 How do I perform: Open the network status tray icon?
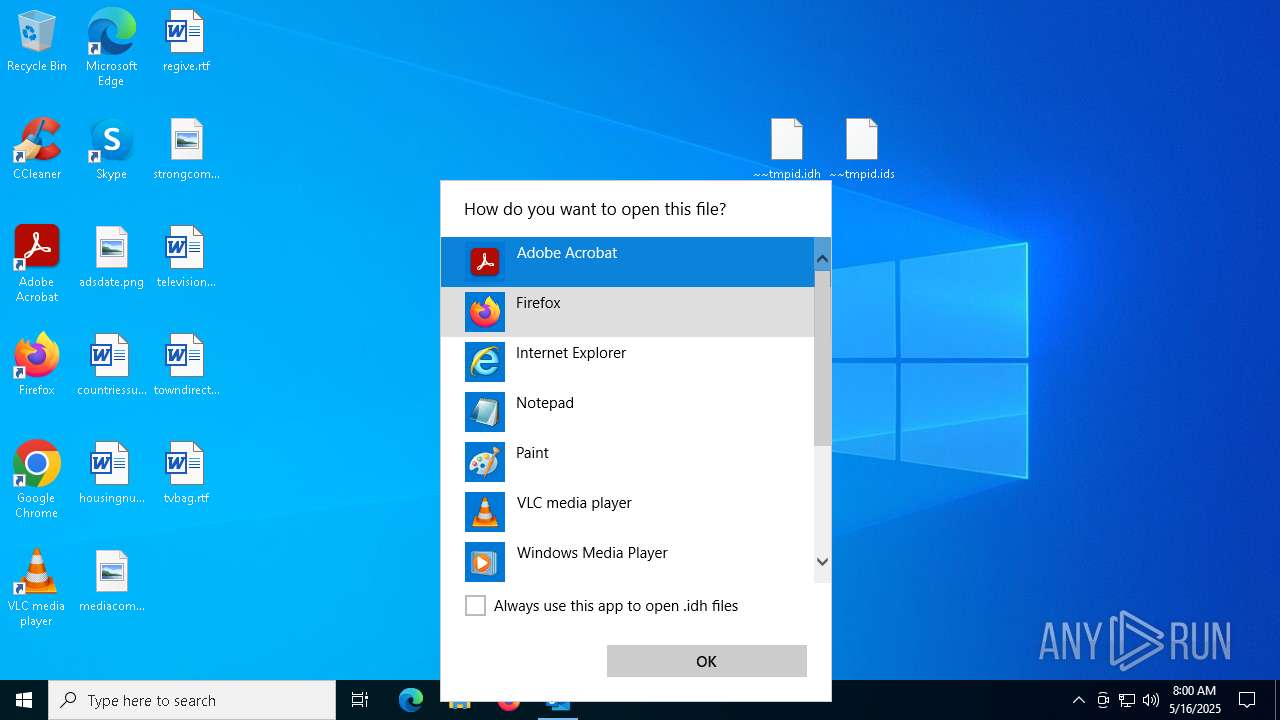[x=1127, y=700]
